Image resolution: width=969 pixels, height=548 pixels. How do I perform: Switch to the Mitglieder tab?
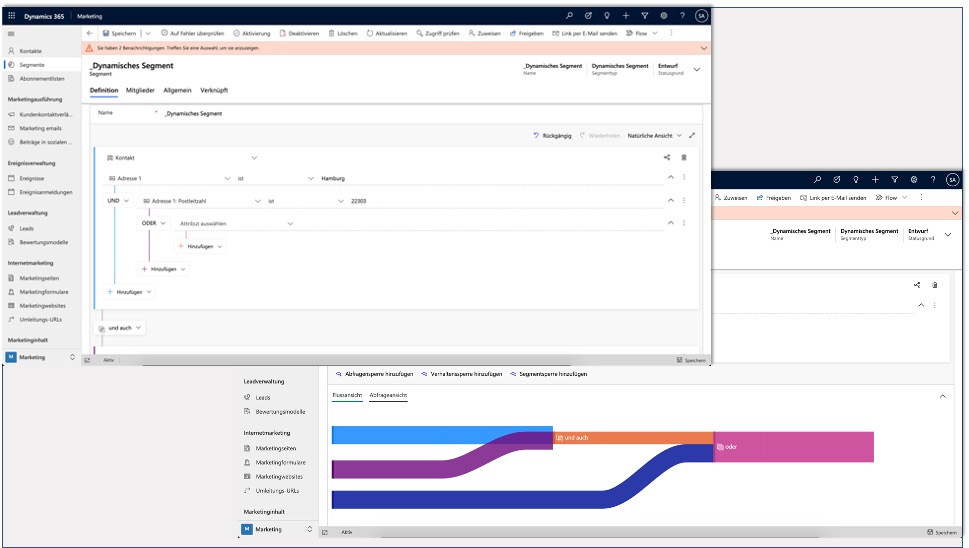tap(140, 90)
